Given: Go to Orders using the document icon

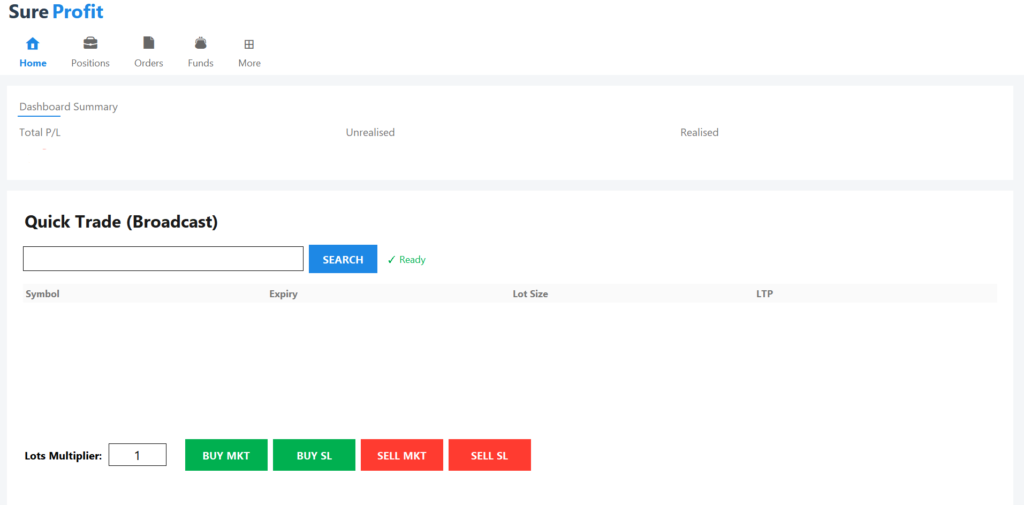Looking at the screenshot, I should tap(149, 44).
